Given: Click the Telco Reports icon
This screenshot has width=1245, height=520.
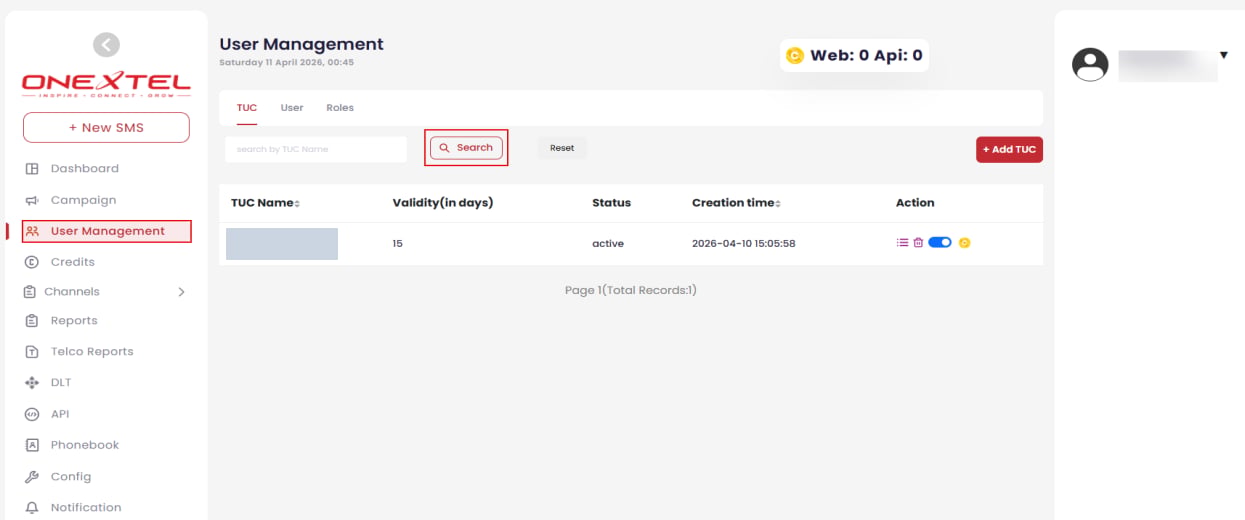Looking at the screenshot, I should pyautogui.click(x=32, y=352).
